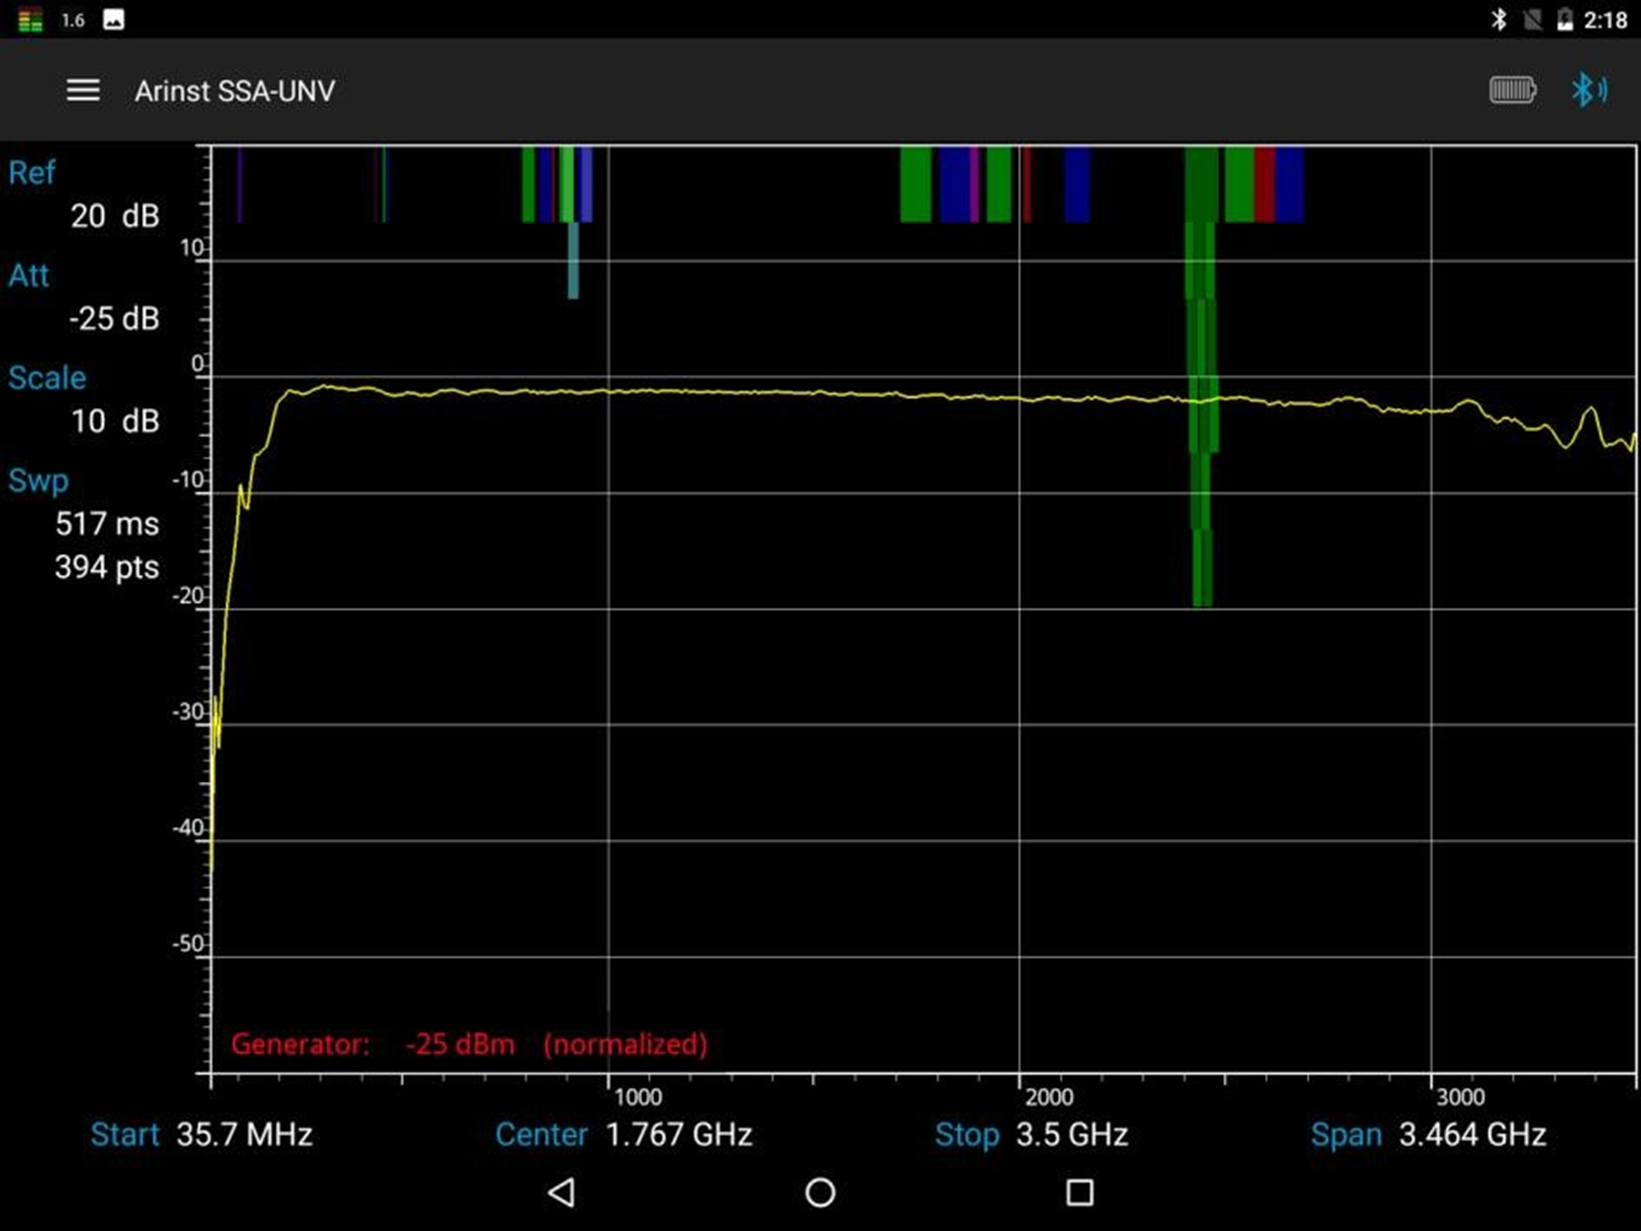Viewport: 1641px width, 1231px height.
Task: Edit the Span value 3.464 GHz
Action: (1471, 1135)
